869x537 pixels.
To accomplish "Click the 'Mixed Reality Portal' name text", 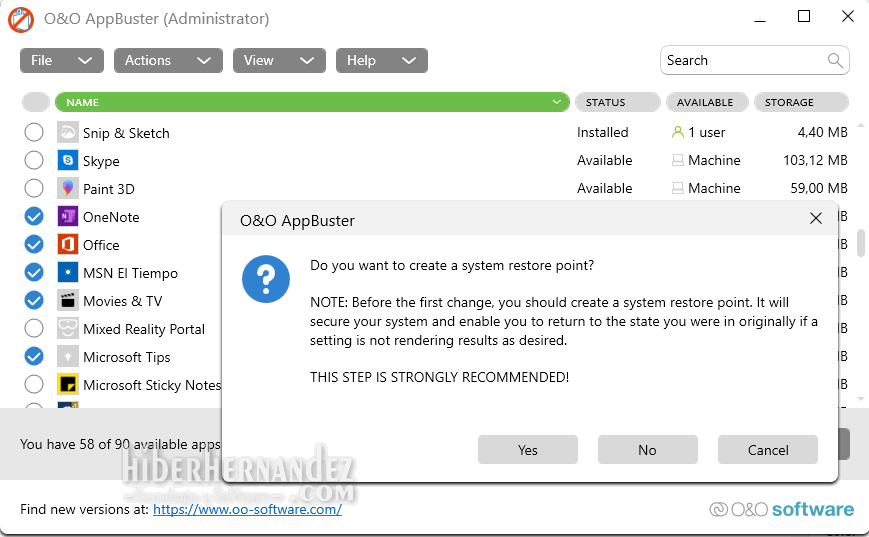I will point(144,329).
